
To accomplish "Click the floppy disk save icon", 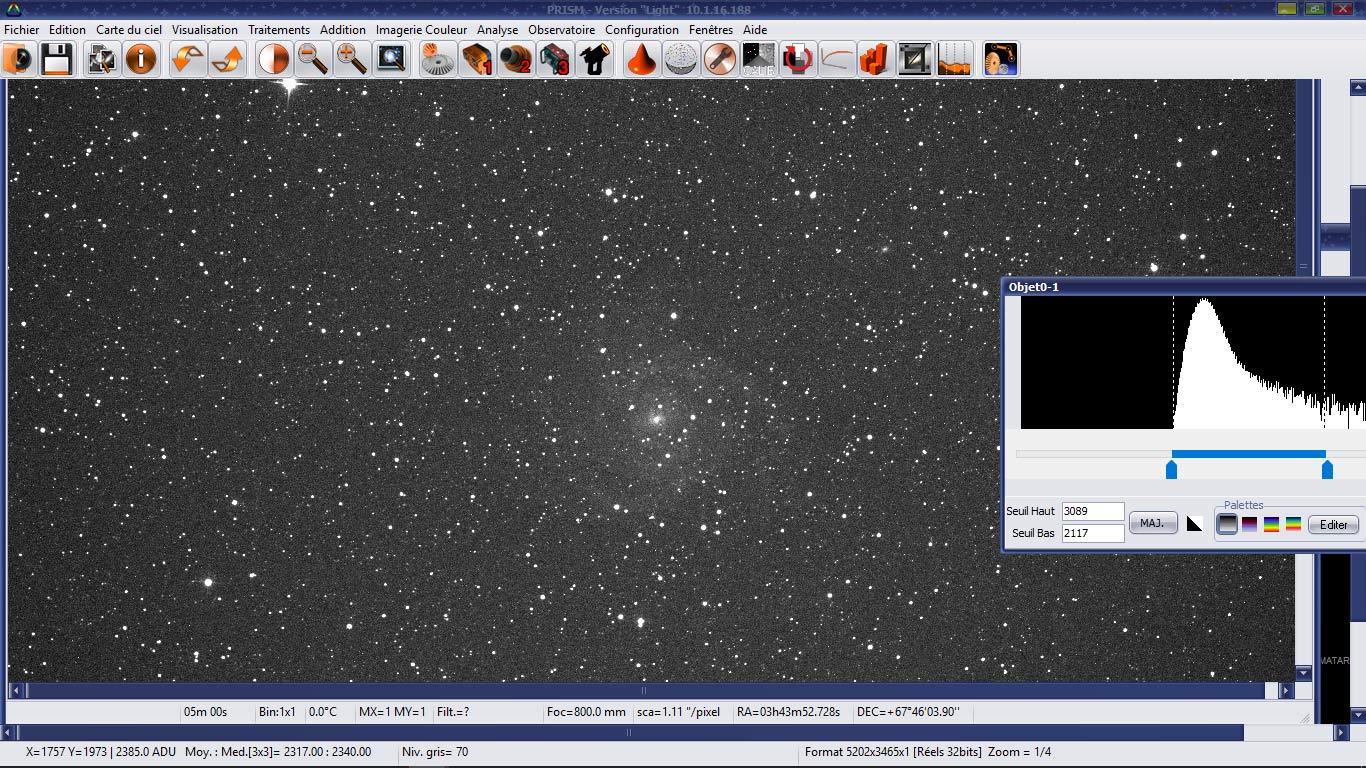I will [56, 59].
